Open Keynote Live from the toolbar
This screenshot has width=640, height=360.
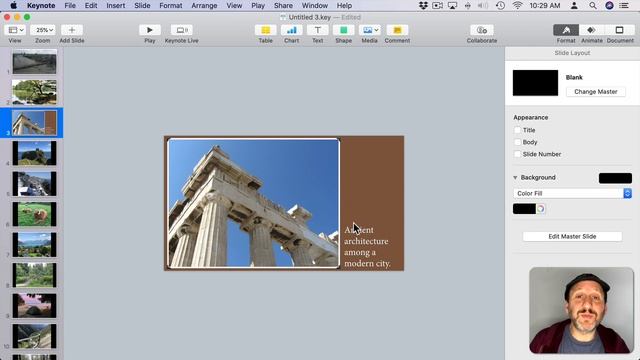182,30
